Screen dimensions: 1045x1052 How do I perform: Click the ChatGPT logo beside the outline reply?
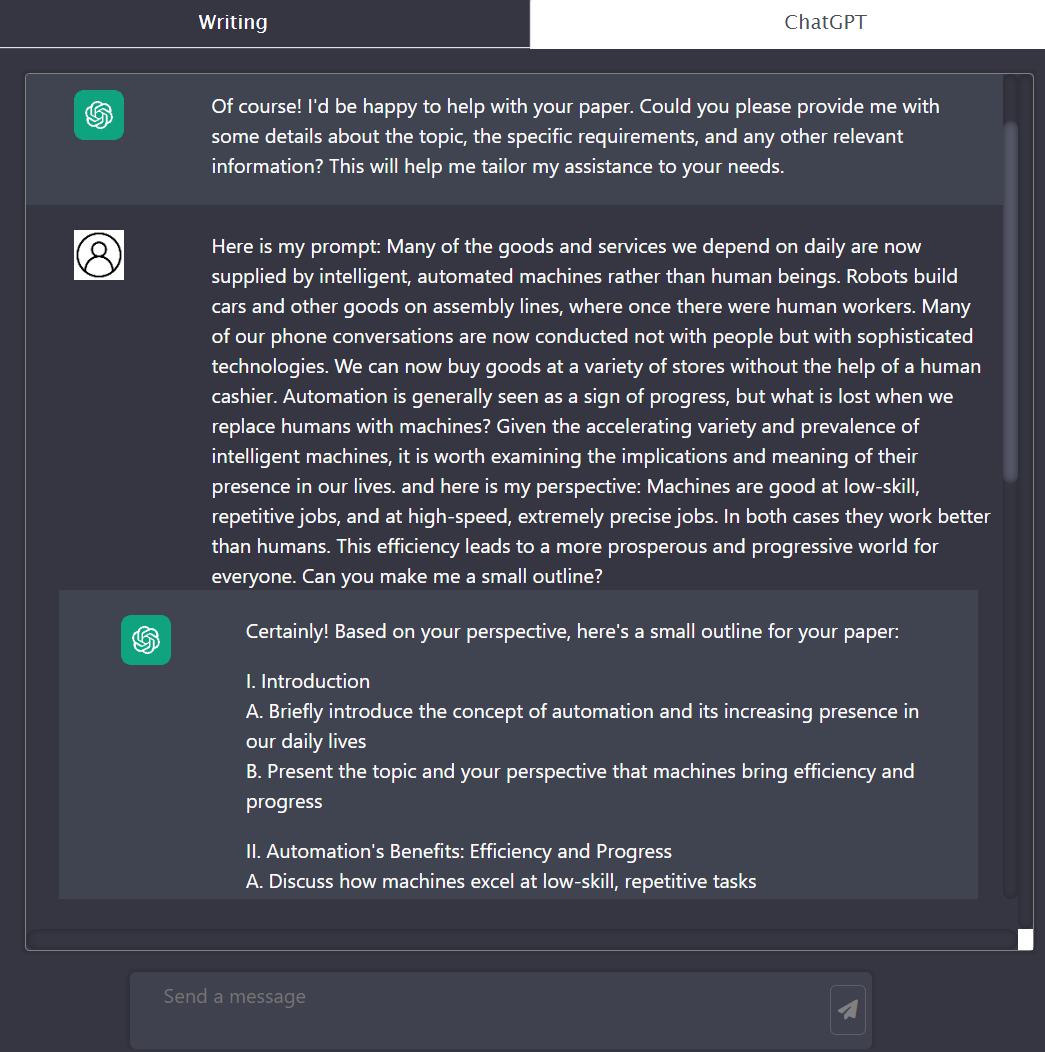(x=146, y=640)
